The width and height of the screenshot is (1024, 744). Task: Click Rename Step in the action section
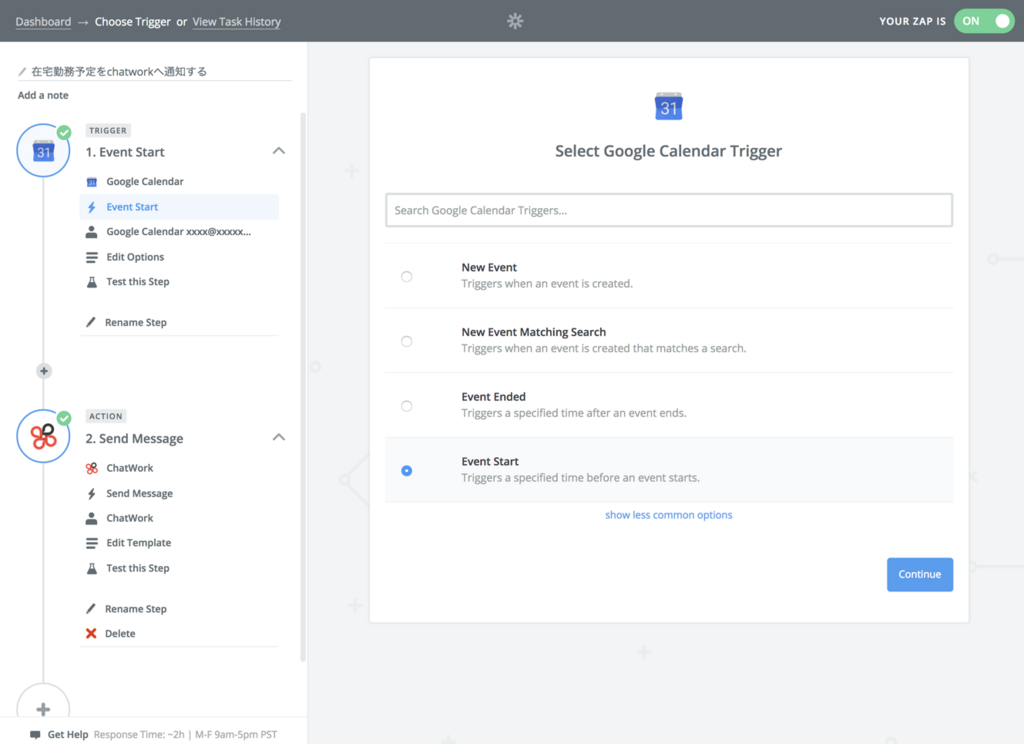[136, 609]
